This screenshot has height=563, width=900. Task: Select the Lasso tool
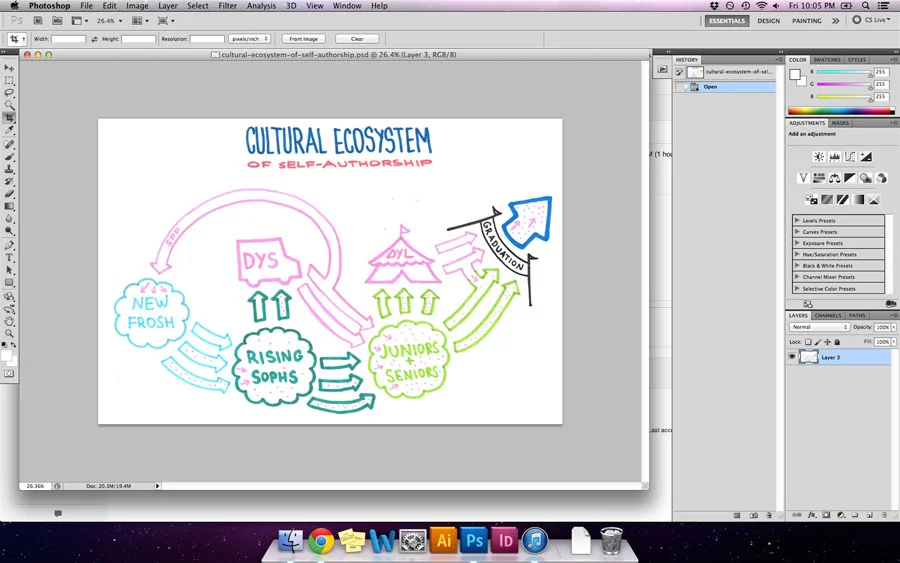pos(9,92)
